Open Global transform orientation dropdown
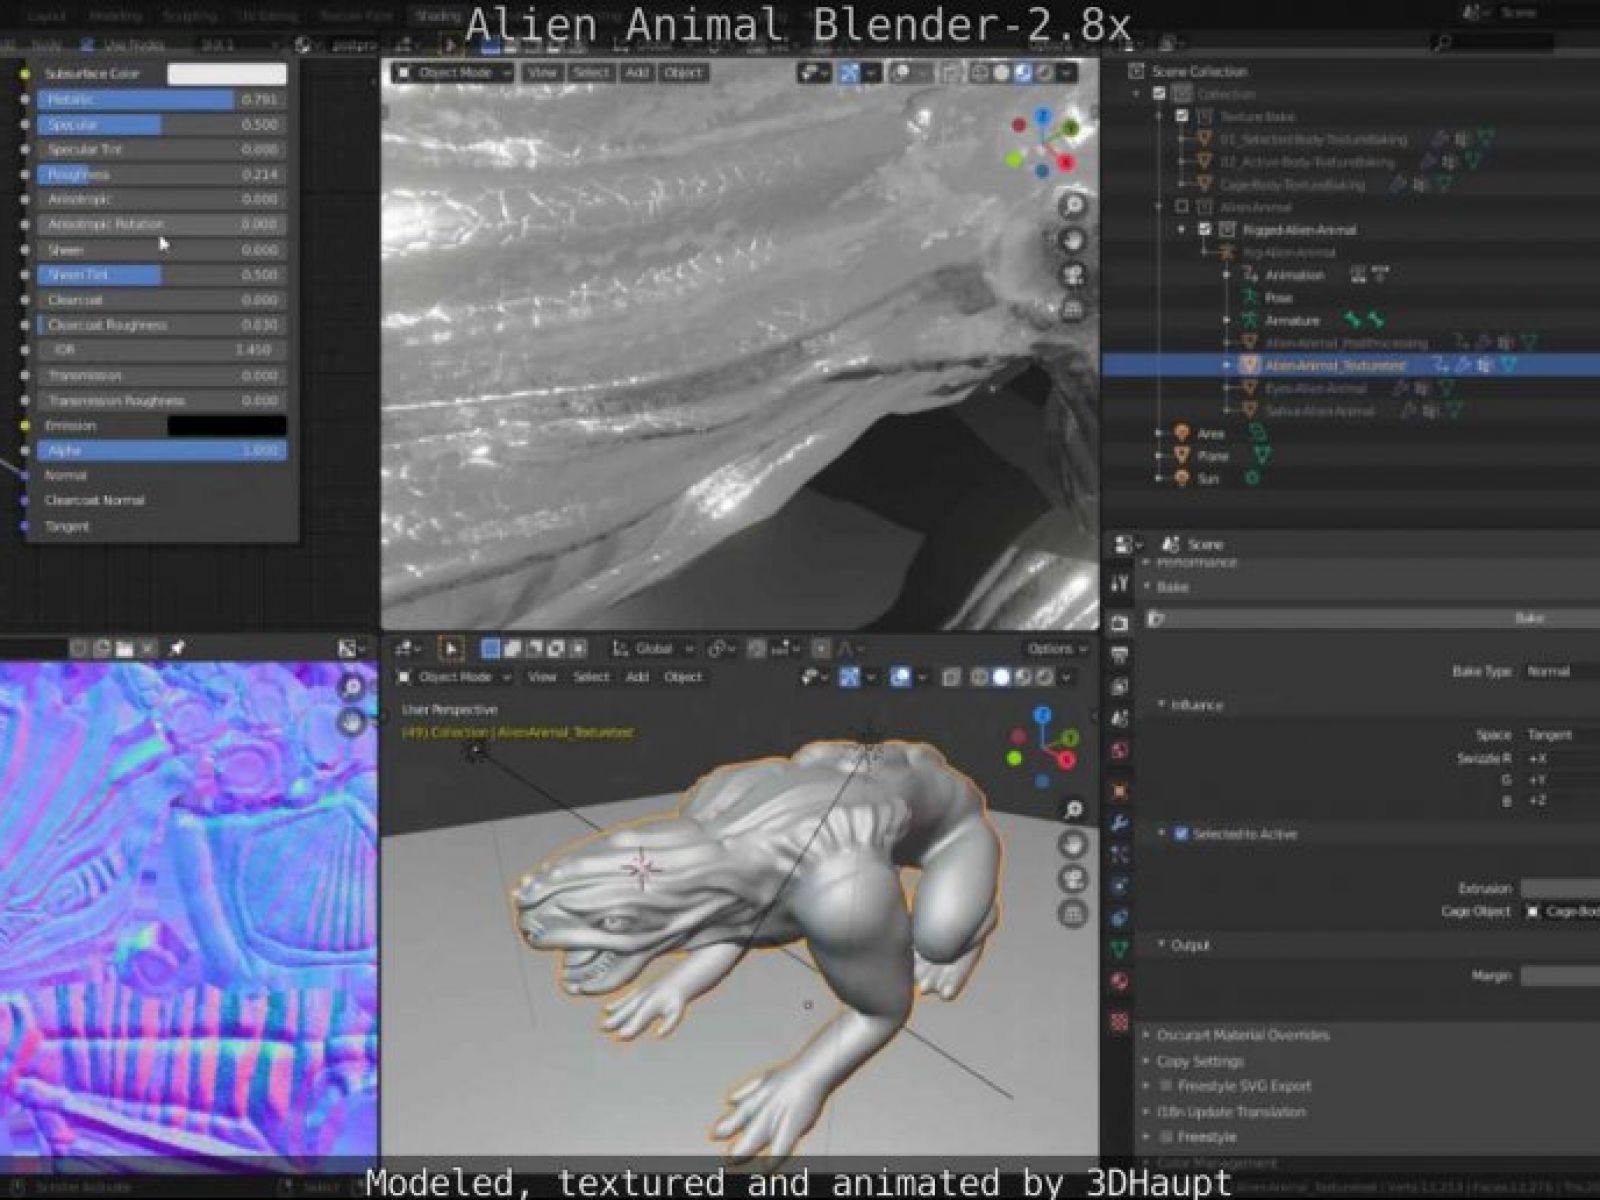This screenshot has width=1600, height=1200. [654, 649]
